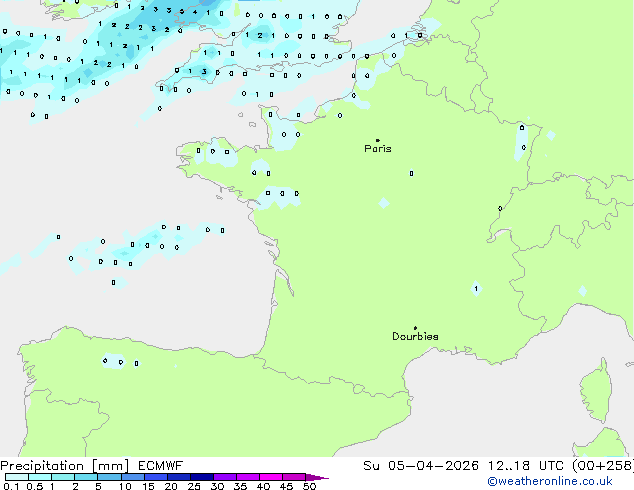Image resolution: width=634 pixels, height=490 pixels.
Task: Click the precipitation value '4' on the map
Action: click(195, 12)
